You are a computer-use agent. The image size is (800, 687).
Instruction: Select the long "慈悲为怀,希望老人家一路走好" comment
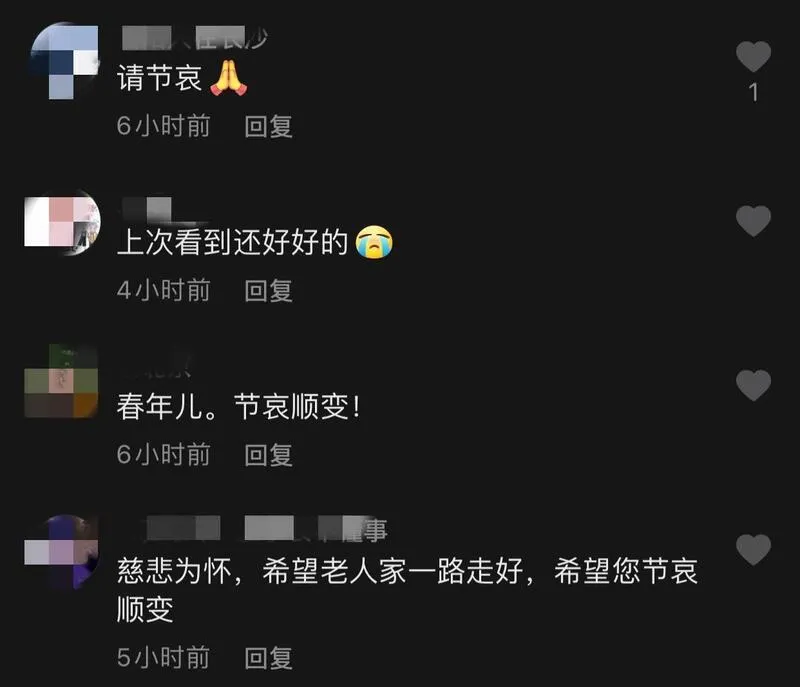pos(407,590)
